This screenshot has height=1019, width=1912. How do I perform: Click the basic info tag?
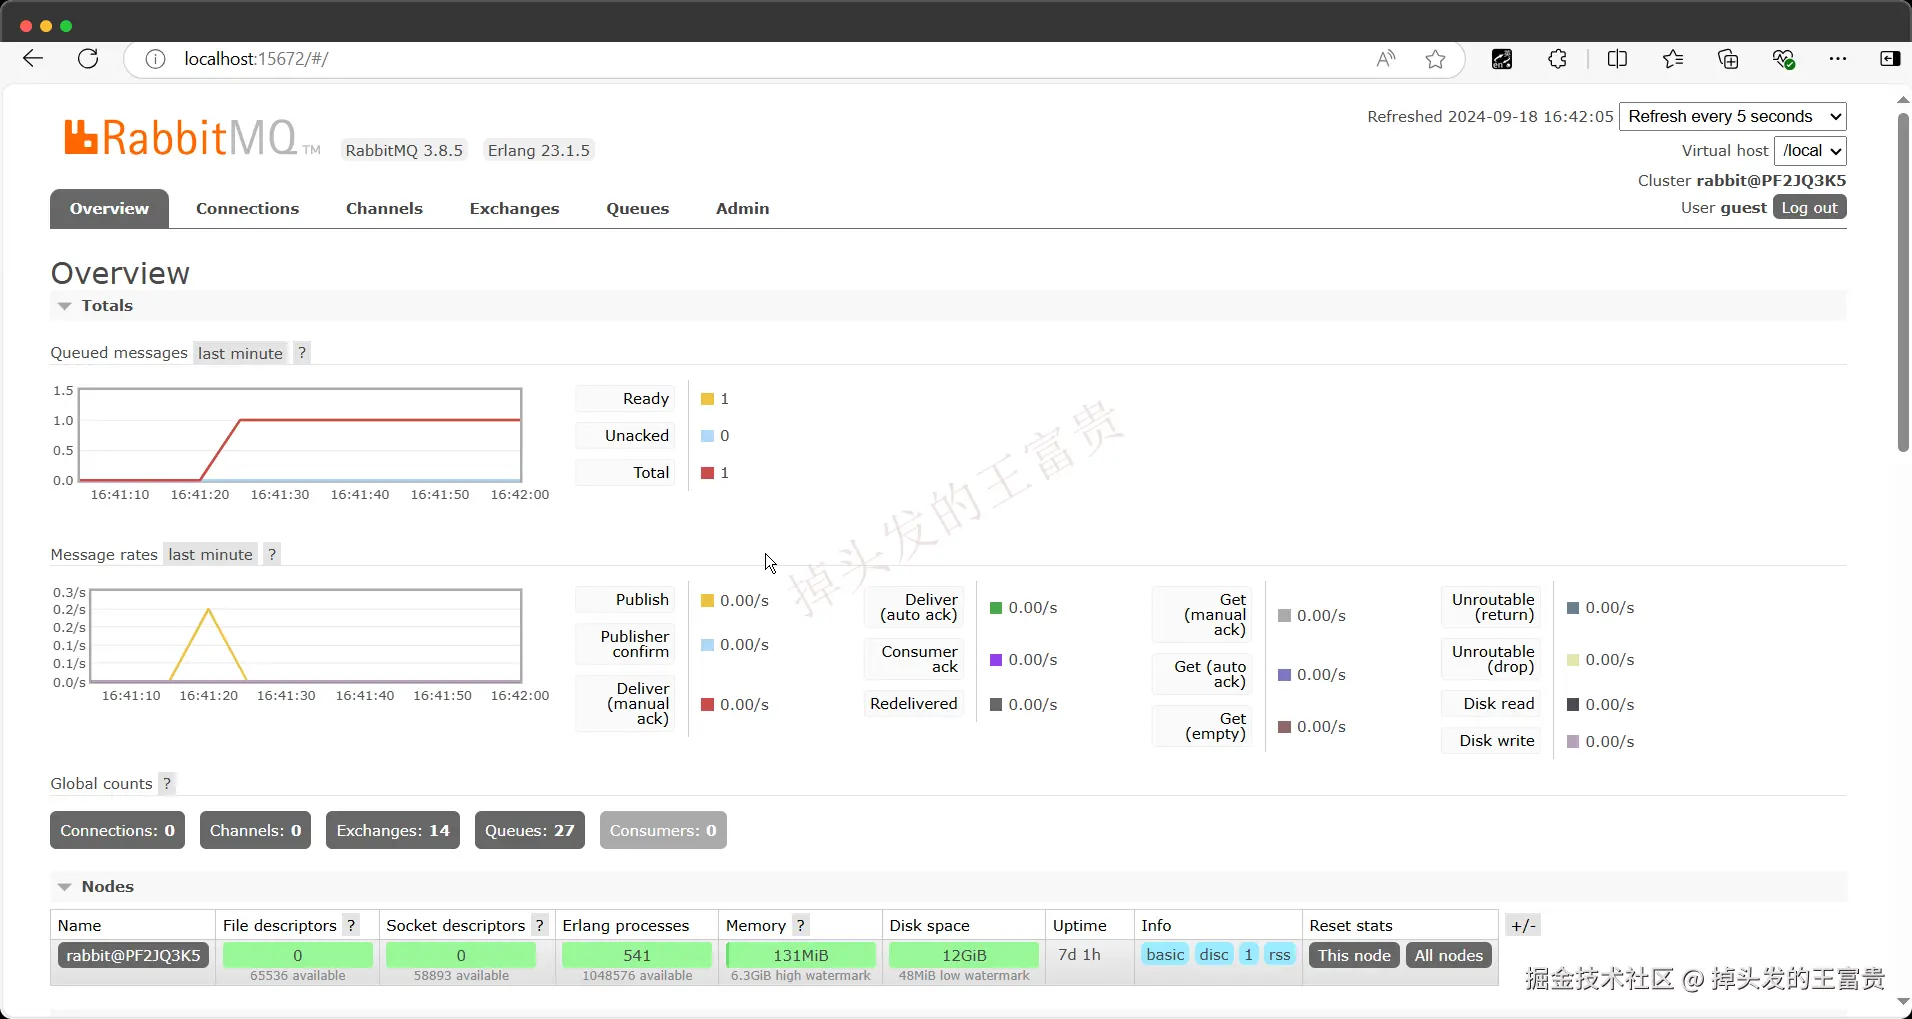[1165, 954]
